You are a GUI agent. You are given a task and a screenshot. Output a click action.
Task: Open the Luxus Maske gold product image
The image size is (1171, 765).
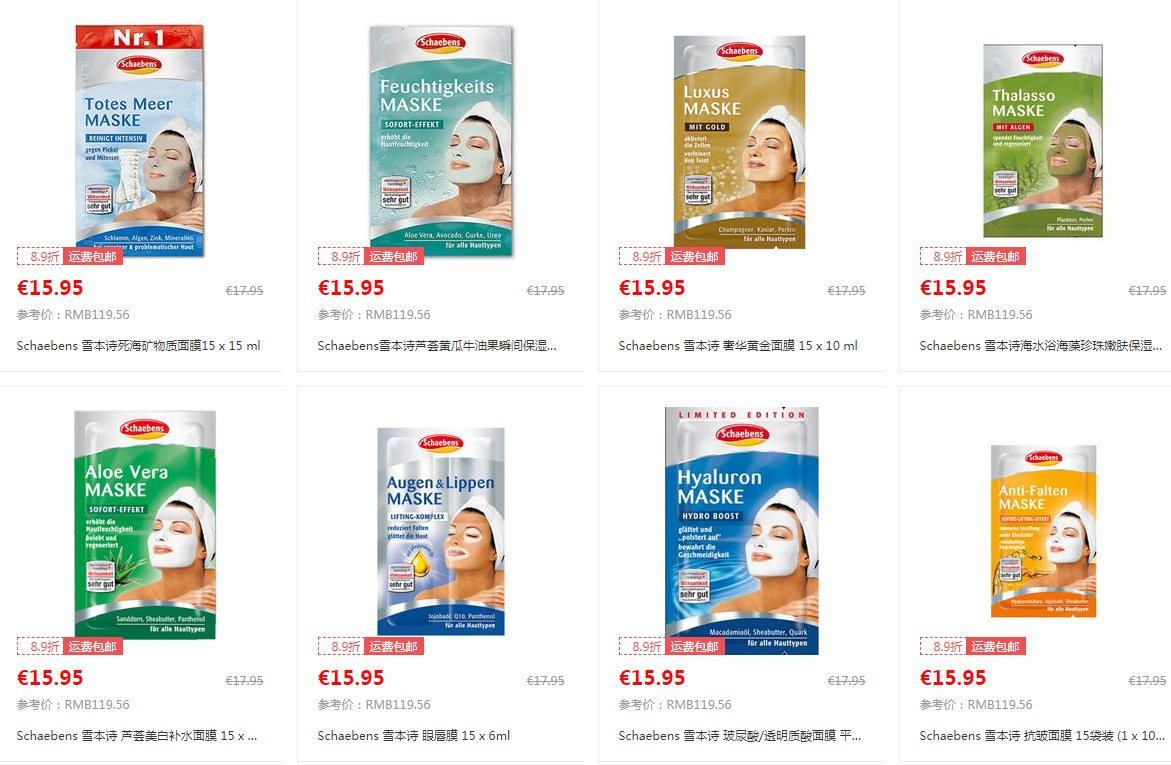click(x=739, y=142)
